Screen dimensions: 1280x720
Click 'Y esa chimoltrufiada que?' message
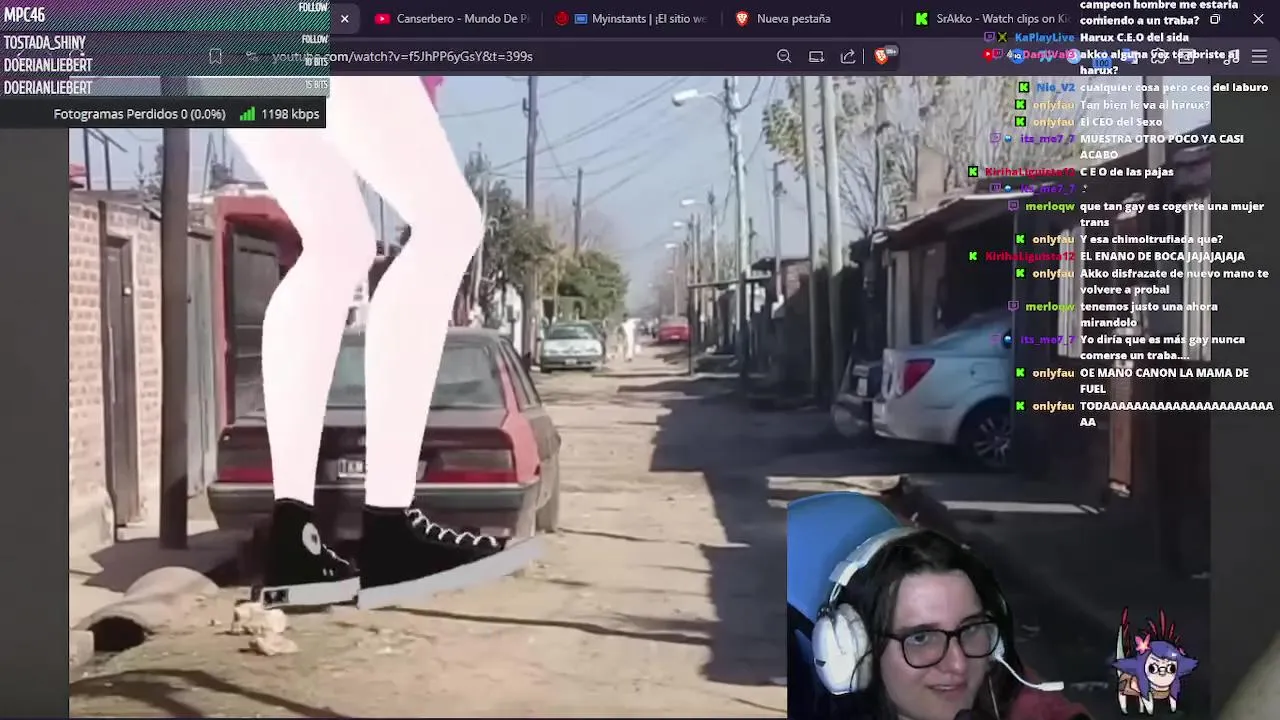pos(1151,239)
